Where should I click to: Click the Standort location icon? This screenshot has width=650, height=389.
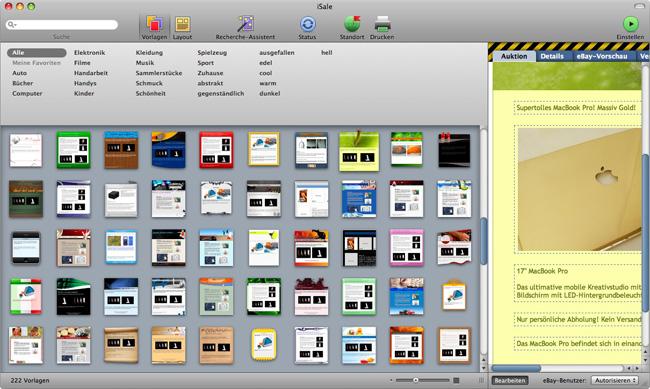pos(352,24)
